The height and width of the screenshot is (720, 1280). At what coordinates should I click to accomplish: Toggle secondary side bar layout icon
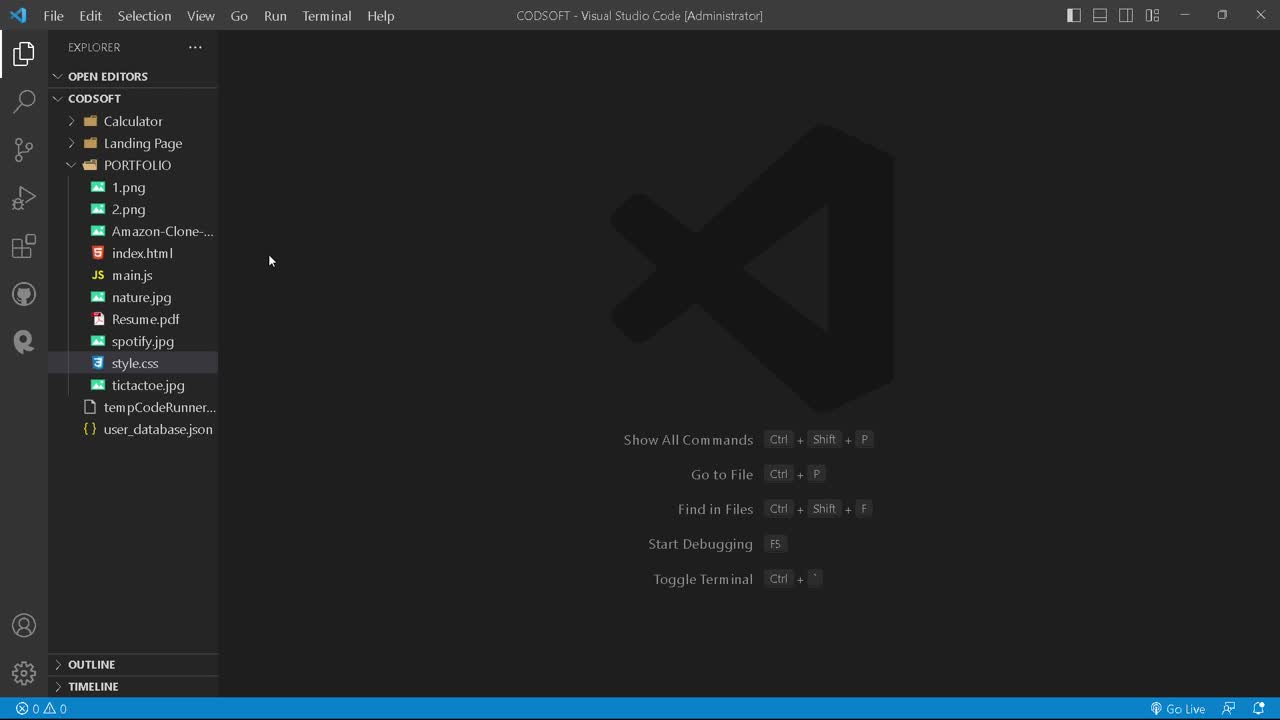1126,15
